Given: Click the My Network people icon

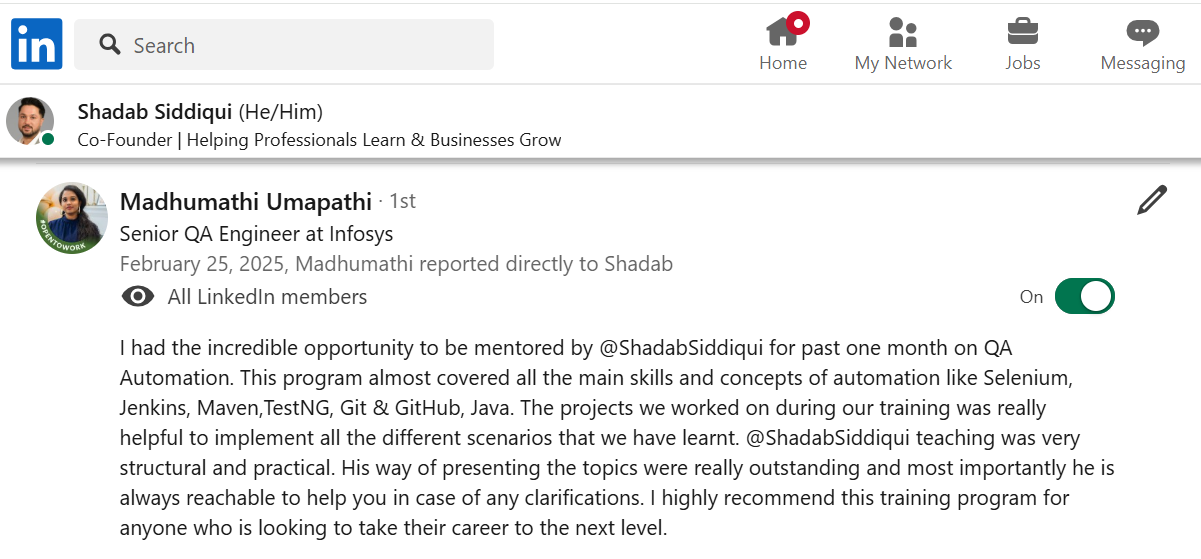Looking at the screenshot, I should click(x=902, y=33).
